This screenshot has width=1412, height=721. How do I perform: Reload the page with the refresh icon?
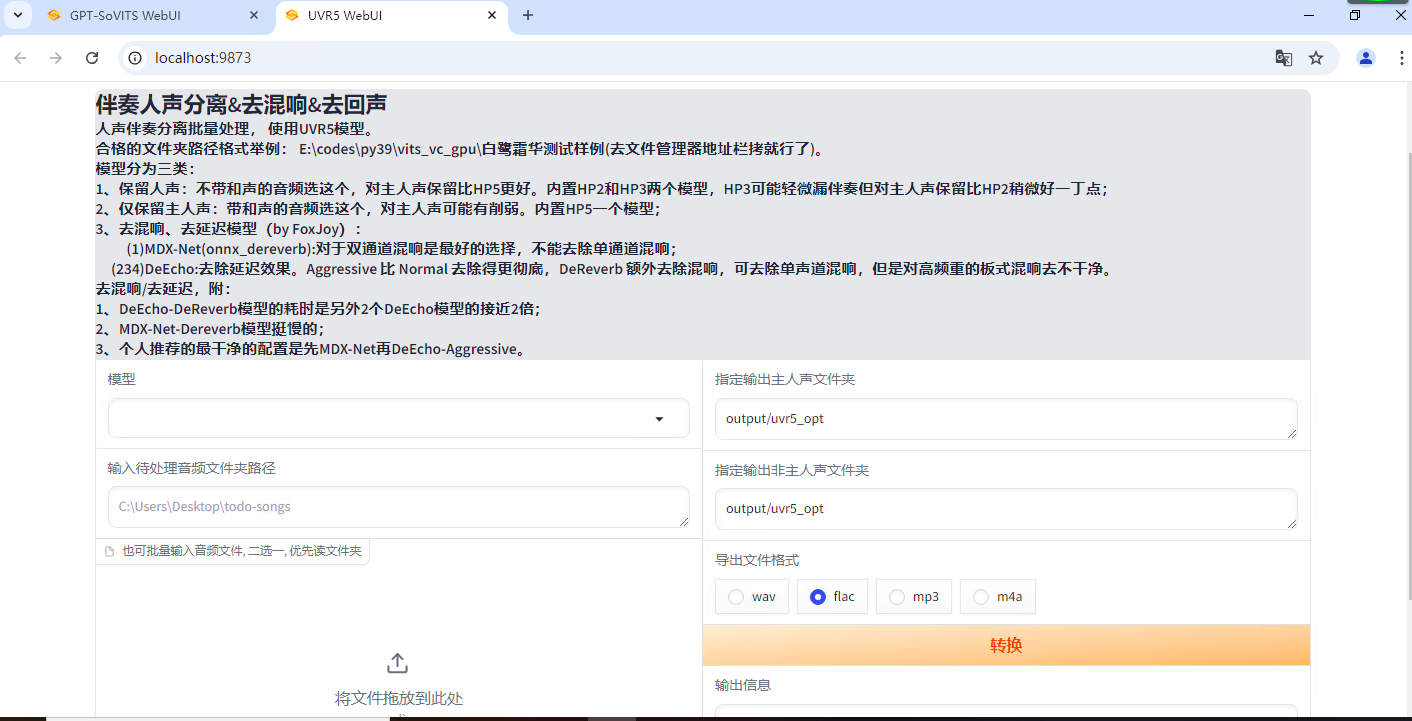tap(92, 58)
